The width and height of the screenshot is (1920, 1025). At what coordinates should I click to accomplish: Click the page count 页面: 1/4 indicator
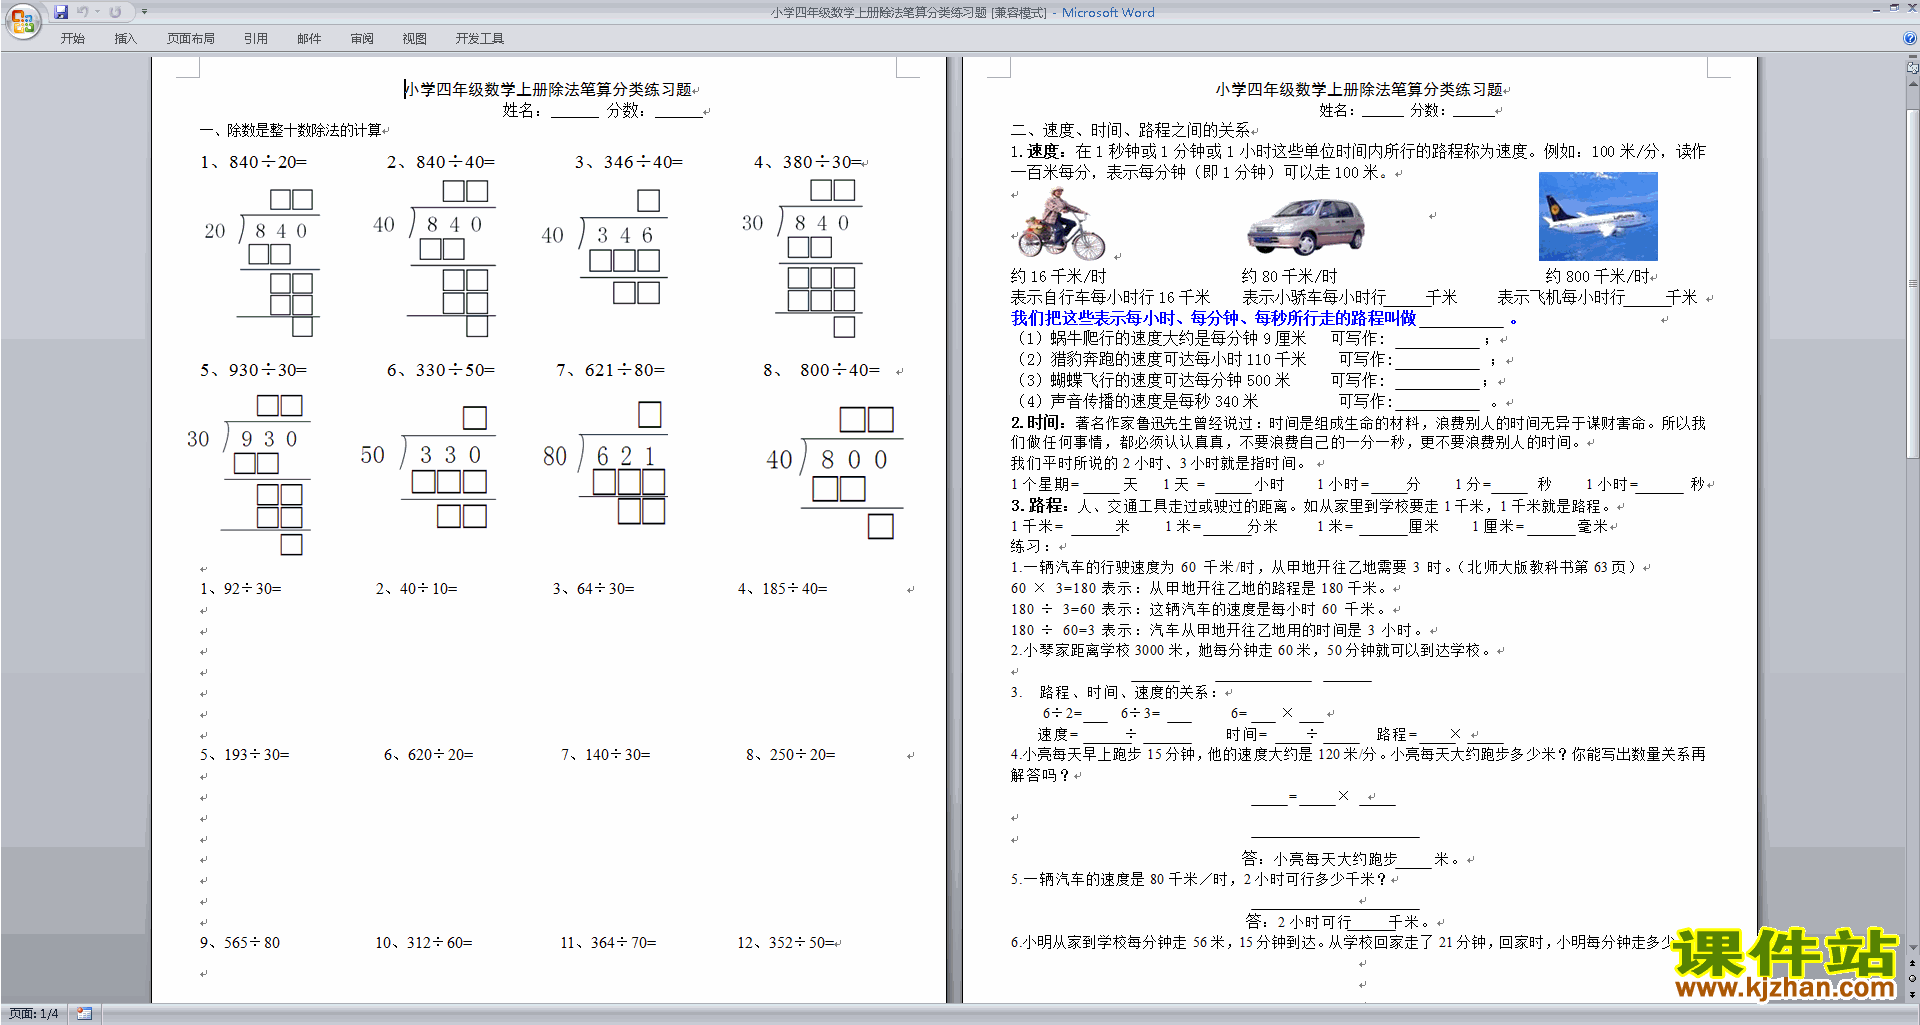point(34,1014)
